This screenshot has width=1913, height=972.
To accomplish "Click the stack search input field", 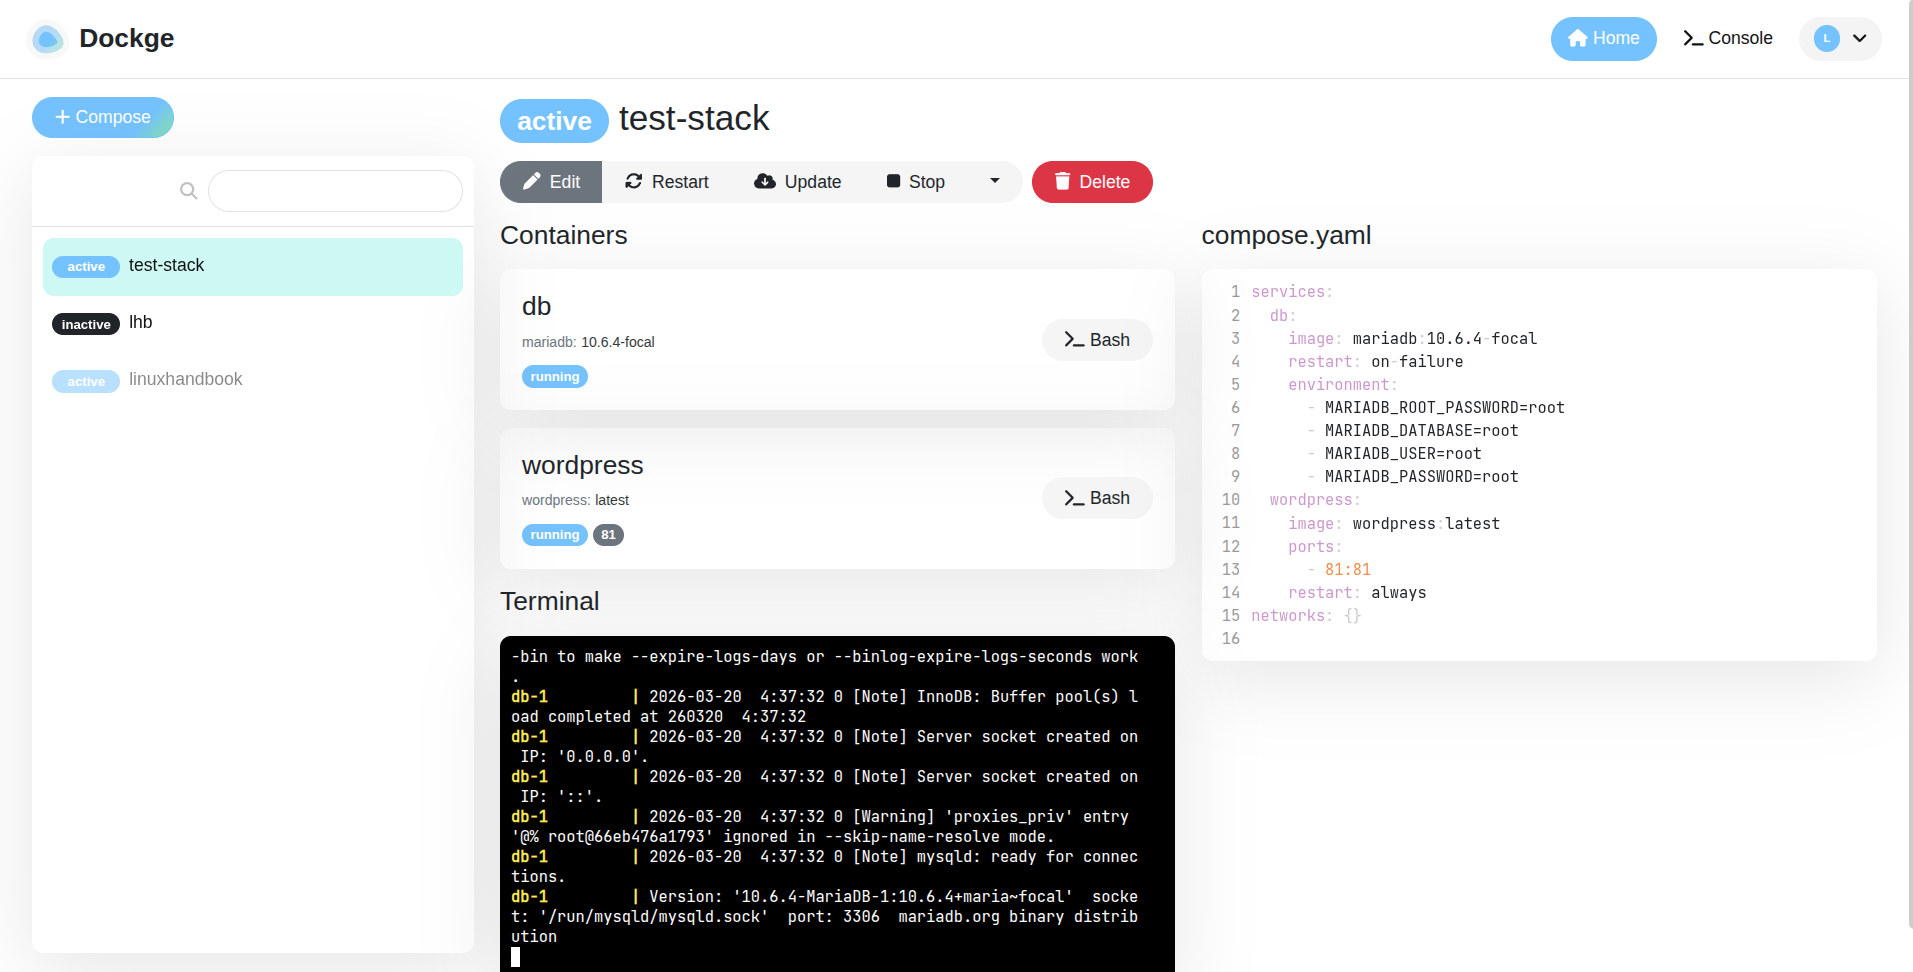I will (x=334, y=190).
